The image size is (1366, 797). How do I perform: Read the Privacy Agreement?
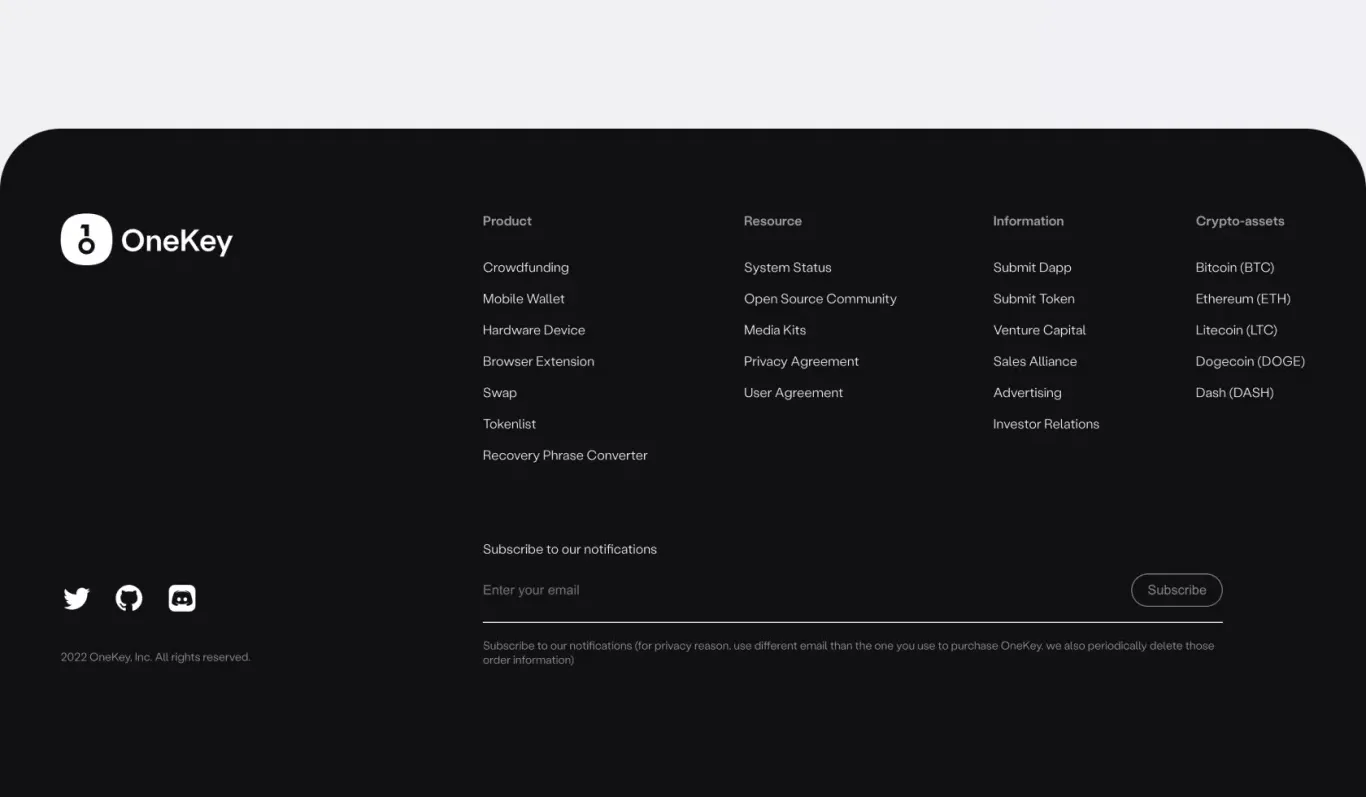click(x=801, y=361)
